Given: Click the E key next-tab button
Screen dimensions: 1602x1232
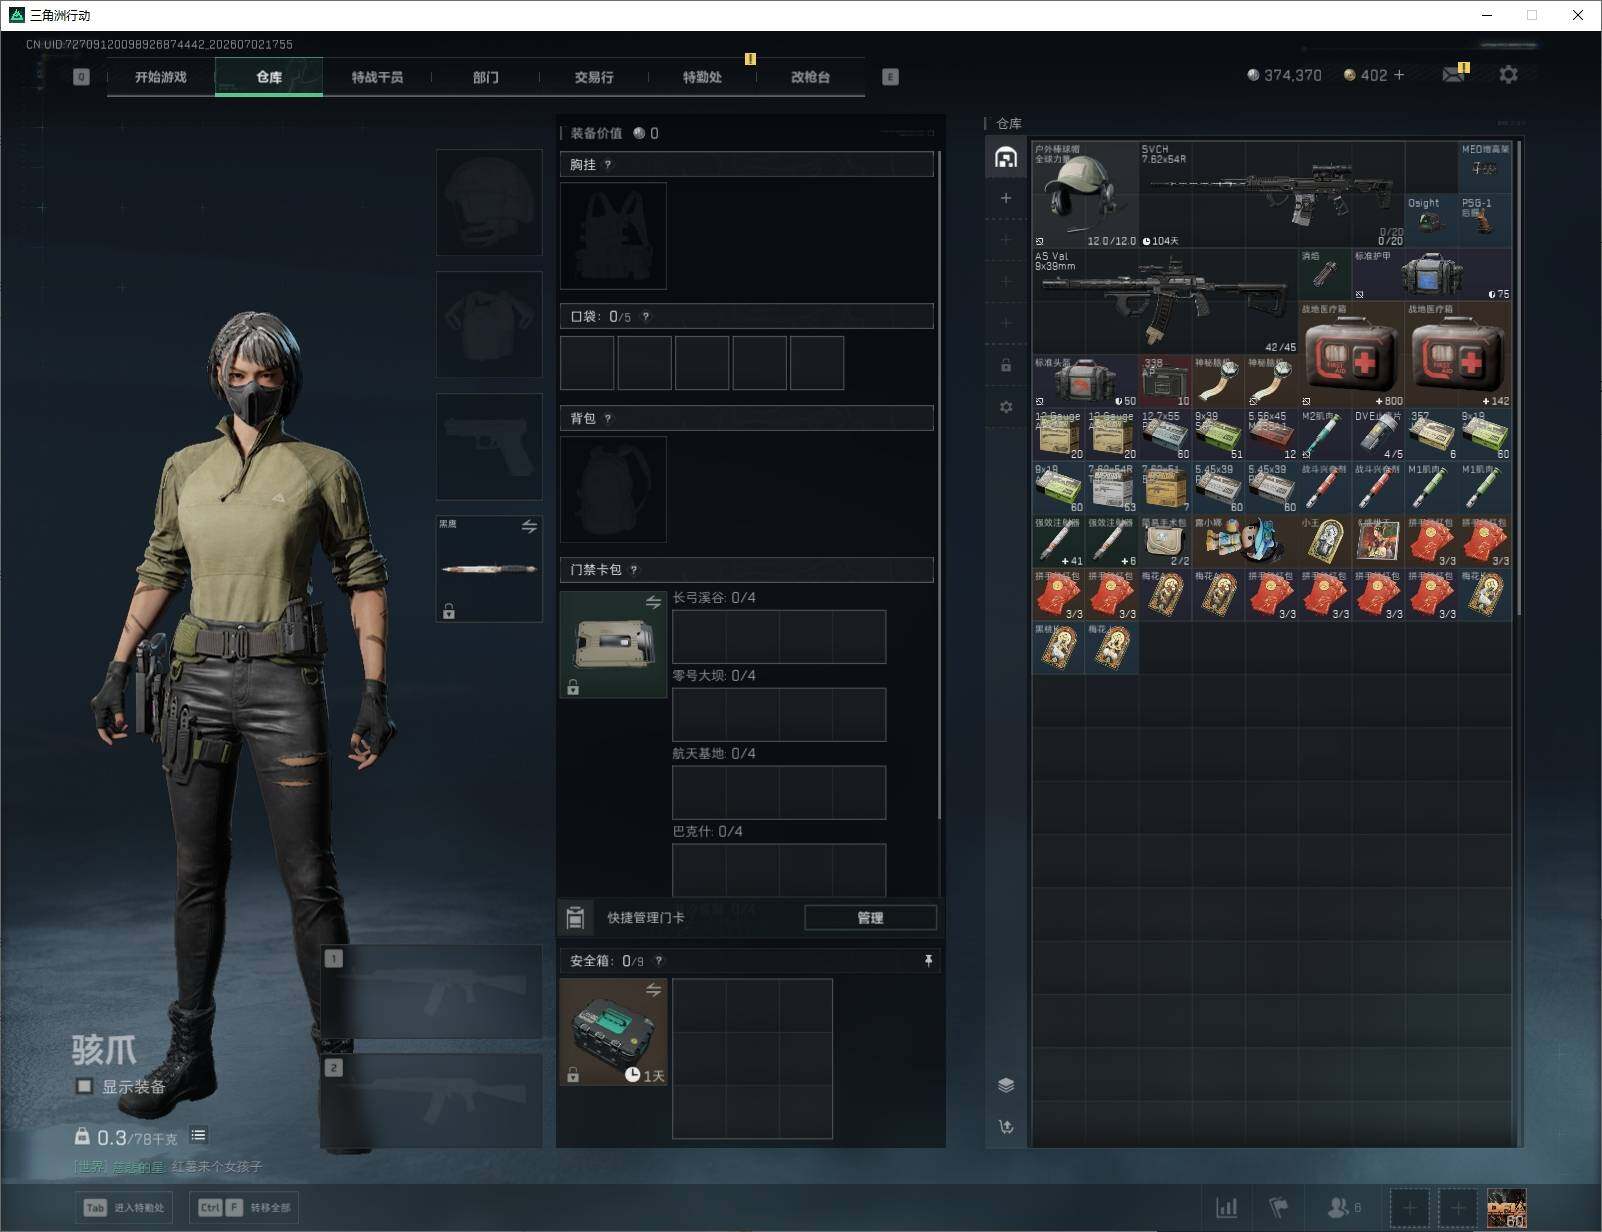Looking at the screenshot, I should click(x=890, y=77).
